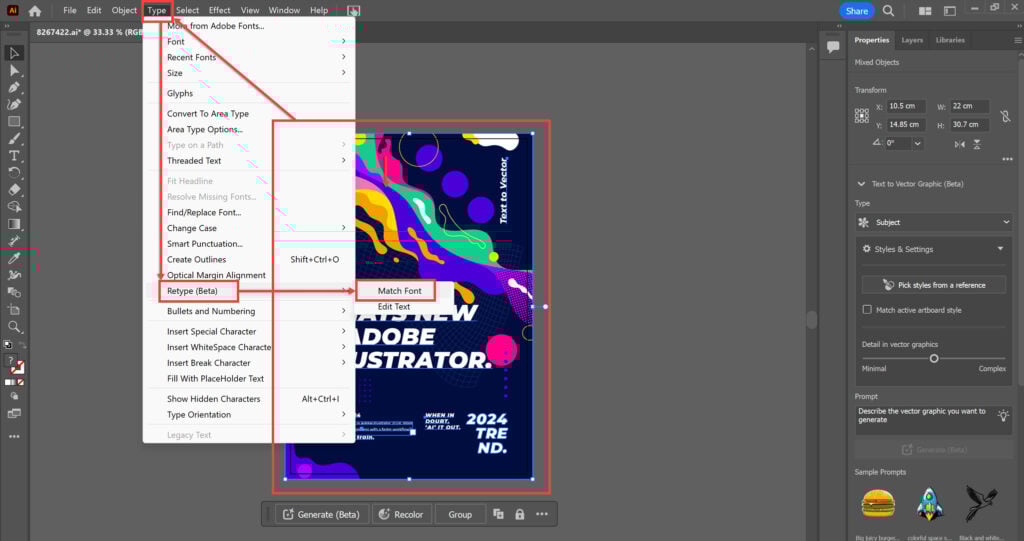Switch to the Layers tab
1024x541 pixels.
(912, 40)
